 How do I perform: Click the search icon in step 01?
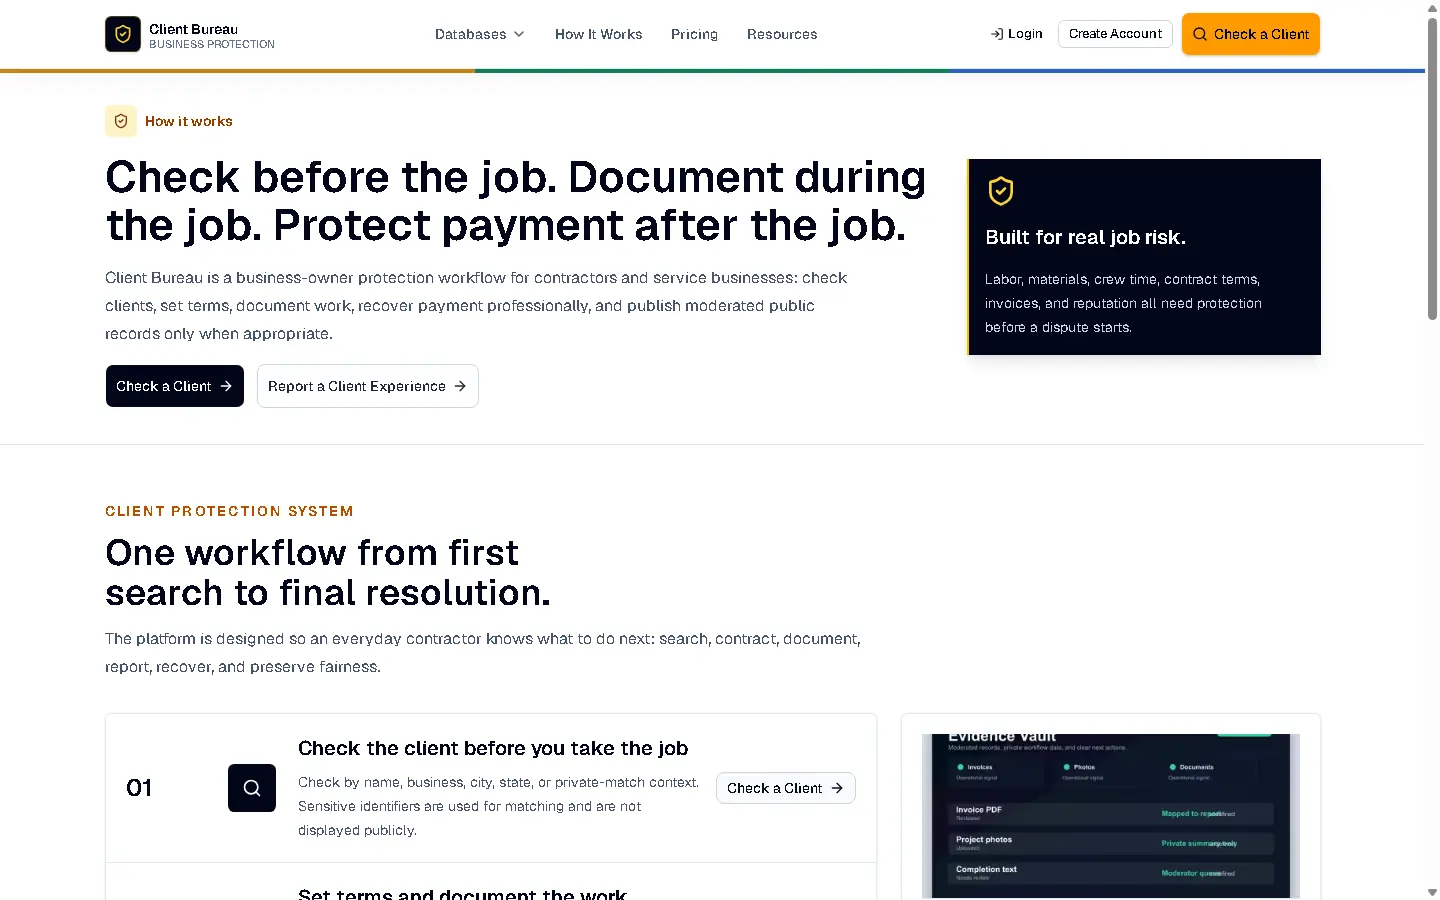tap(252, 788)
